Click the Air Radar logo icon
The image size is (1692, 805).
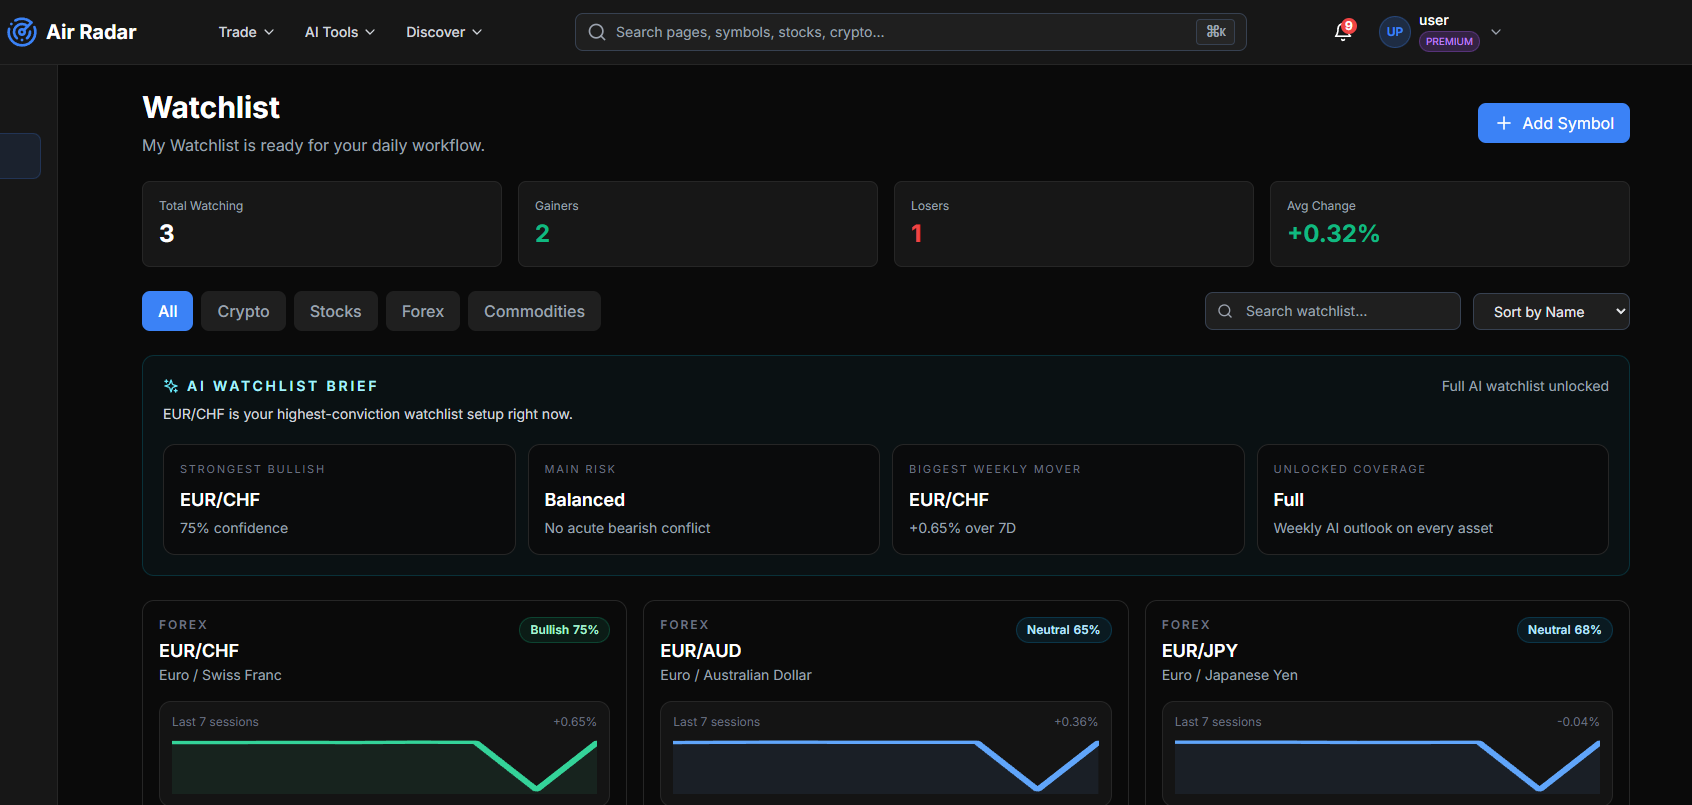[22, 32]
